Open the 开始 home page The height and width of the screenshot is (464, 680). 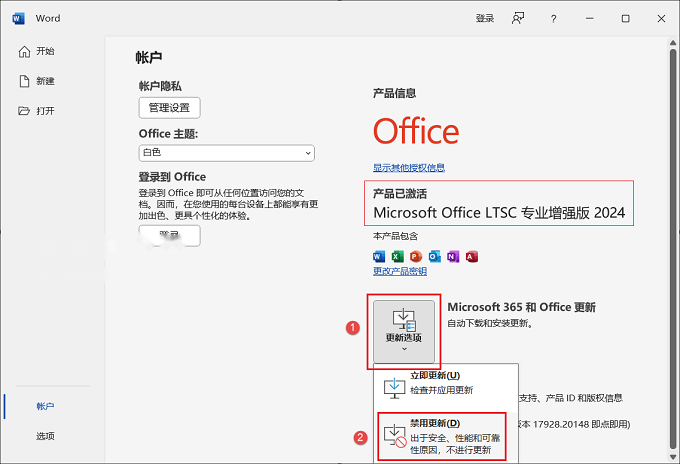(36, 51)
